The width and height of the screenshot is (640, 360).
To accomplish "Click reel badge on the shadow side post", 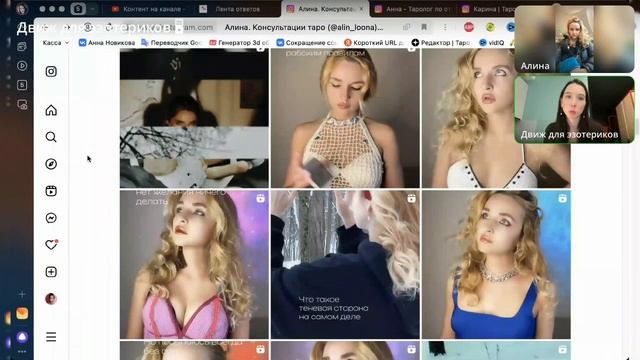I will click(411, 198).
